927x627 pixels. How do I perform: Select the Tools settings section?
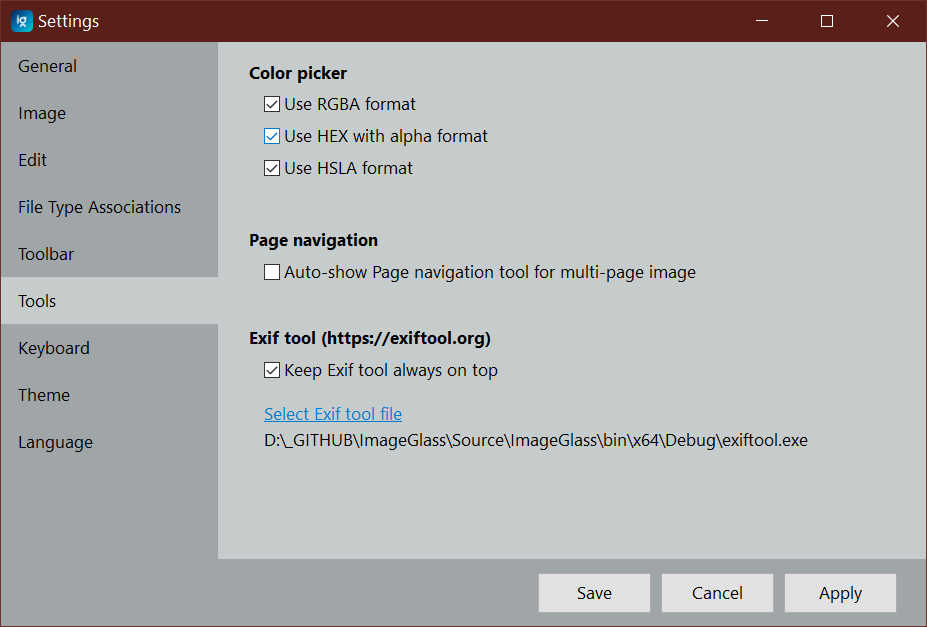[x=36, y=301]
